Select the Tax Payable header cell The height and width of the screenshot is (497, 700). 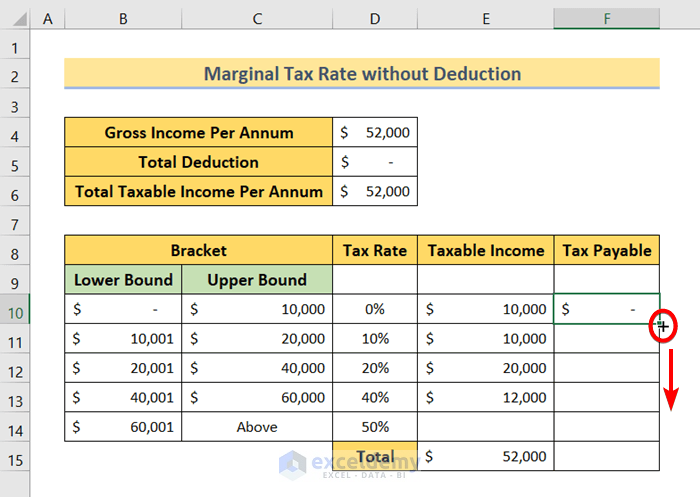pos(607,251)
